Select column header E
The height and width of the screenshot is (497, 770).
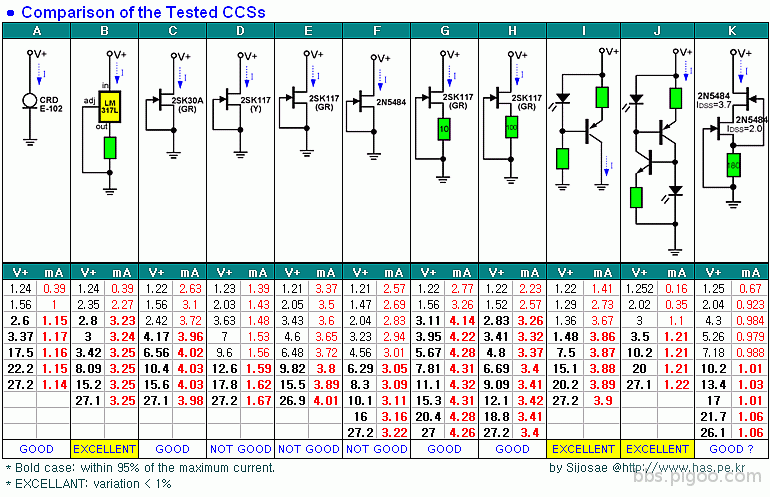(308, 31)
